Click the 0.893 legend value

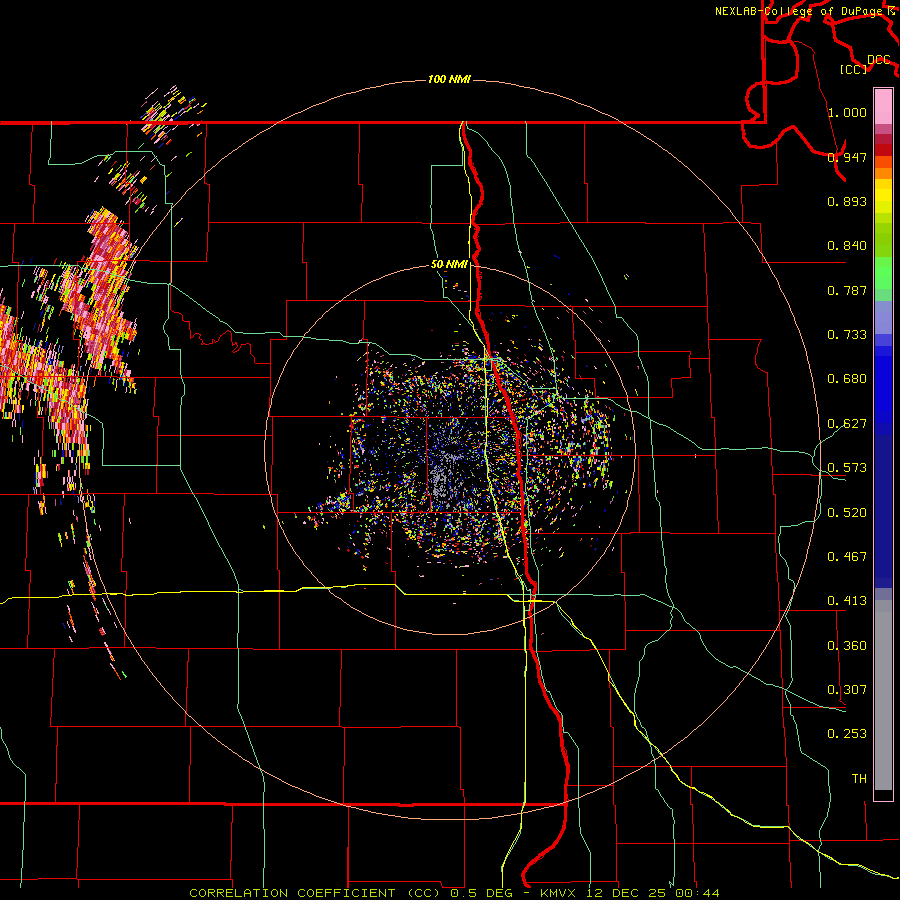[x=847, y=201]
